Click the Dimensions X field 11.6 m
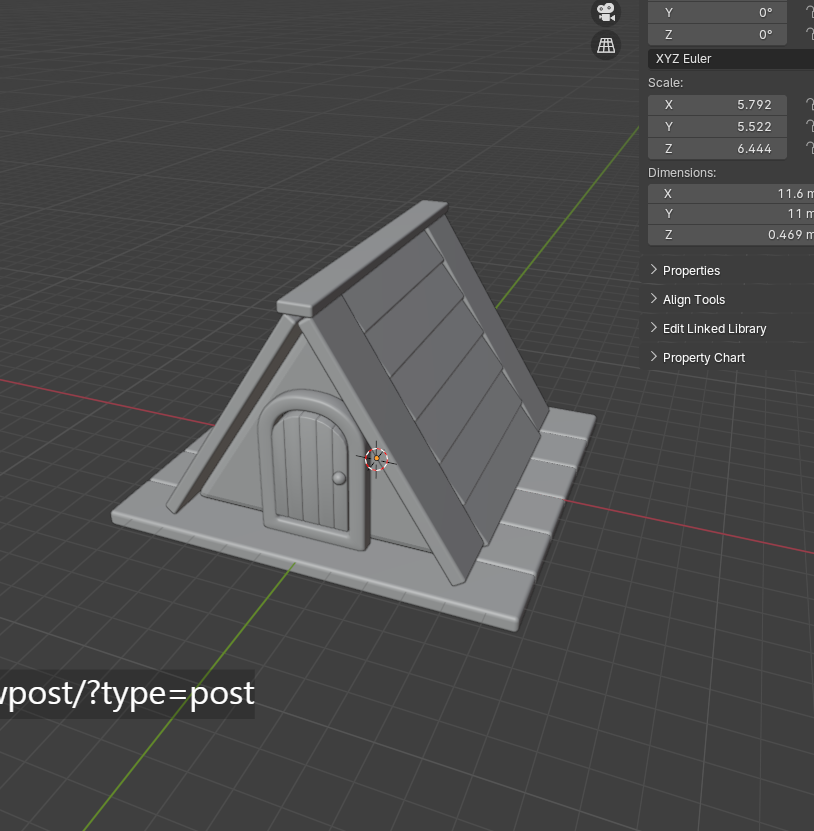The image size is (814, 831). (731, 194)
